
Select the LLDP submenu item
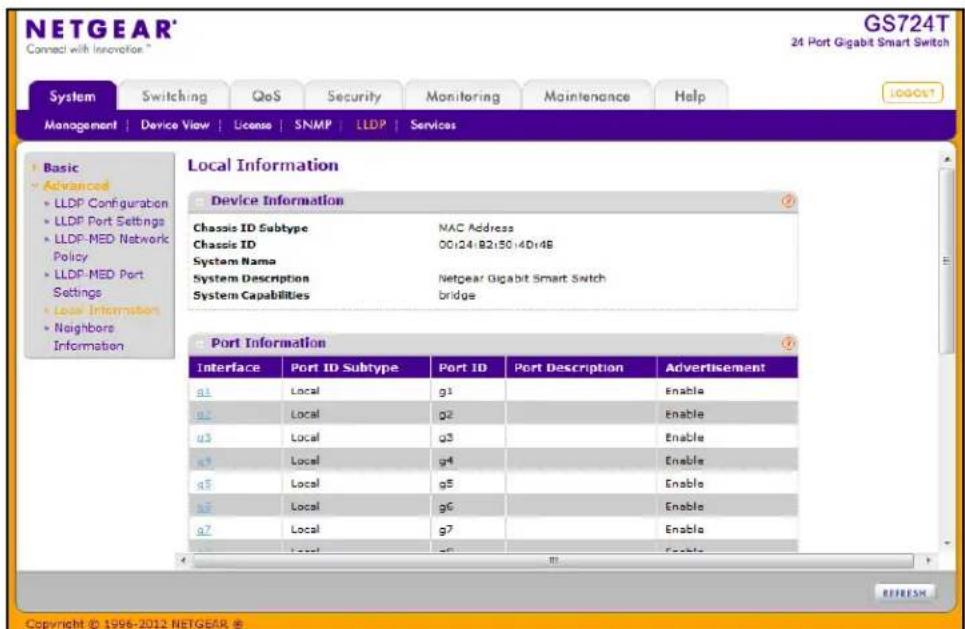[371, 125]
